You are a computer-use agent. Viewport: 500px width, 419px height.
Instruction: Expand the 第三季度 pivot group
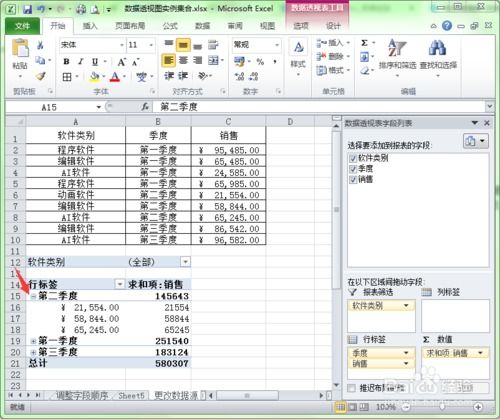pos(33,352)
